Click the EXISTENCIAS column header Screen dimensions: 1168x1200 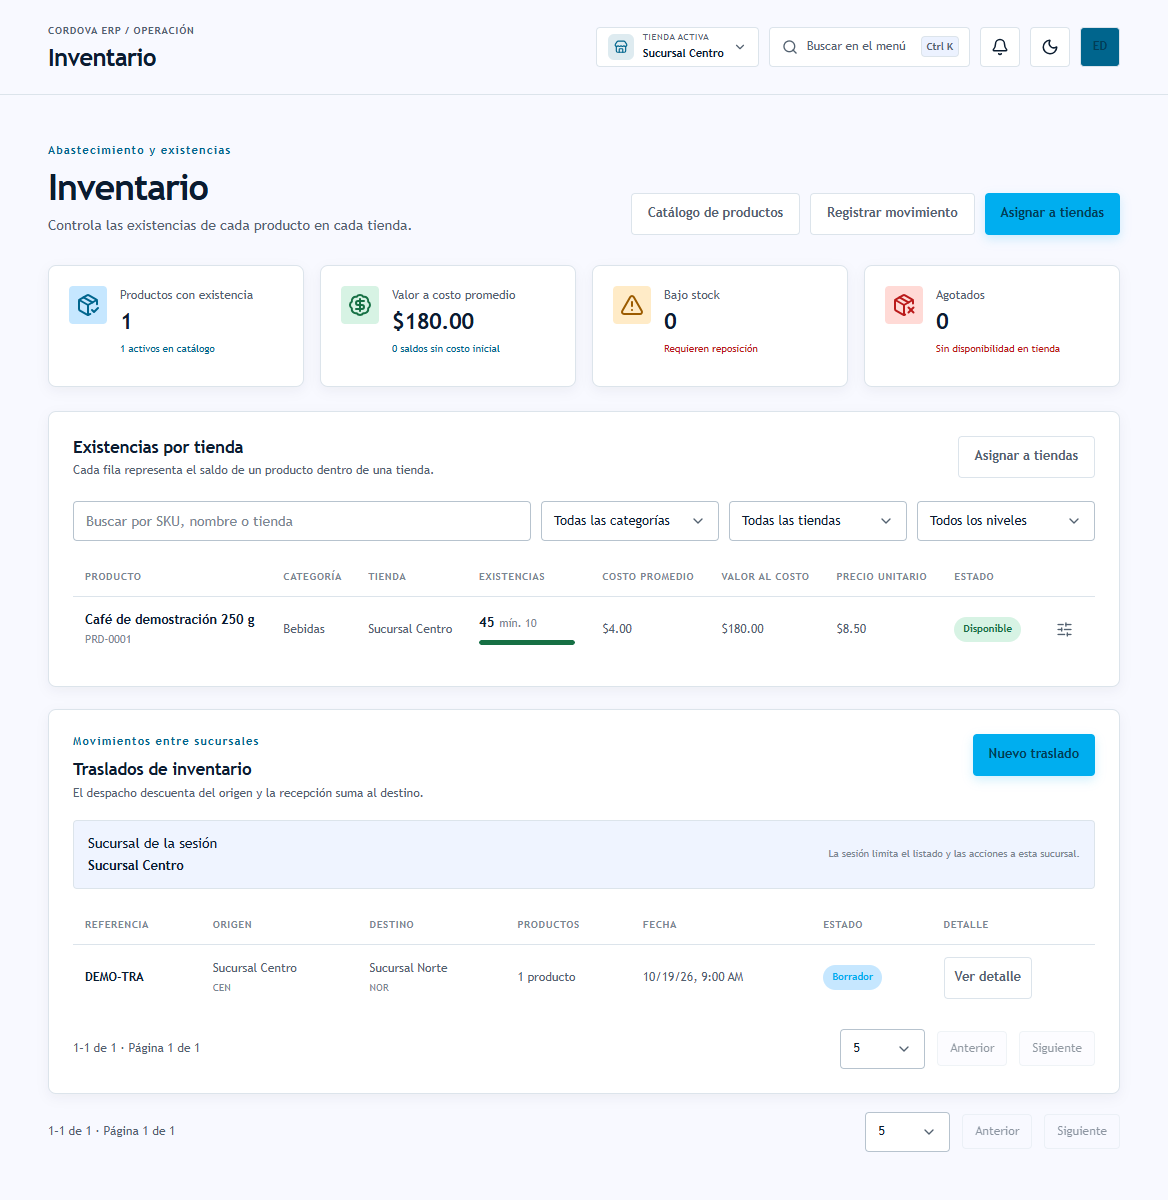pos(512,577)
